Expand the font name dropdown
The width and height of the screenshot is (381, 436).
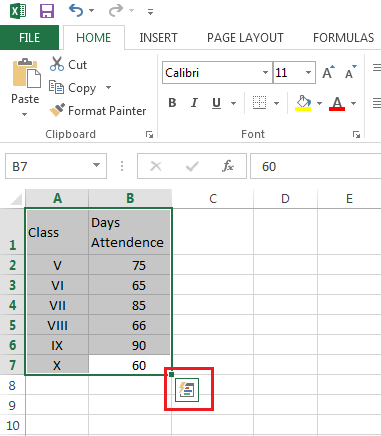point(266,72)
